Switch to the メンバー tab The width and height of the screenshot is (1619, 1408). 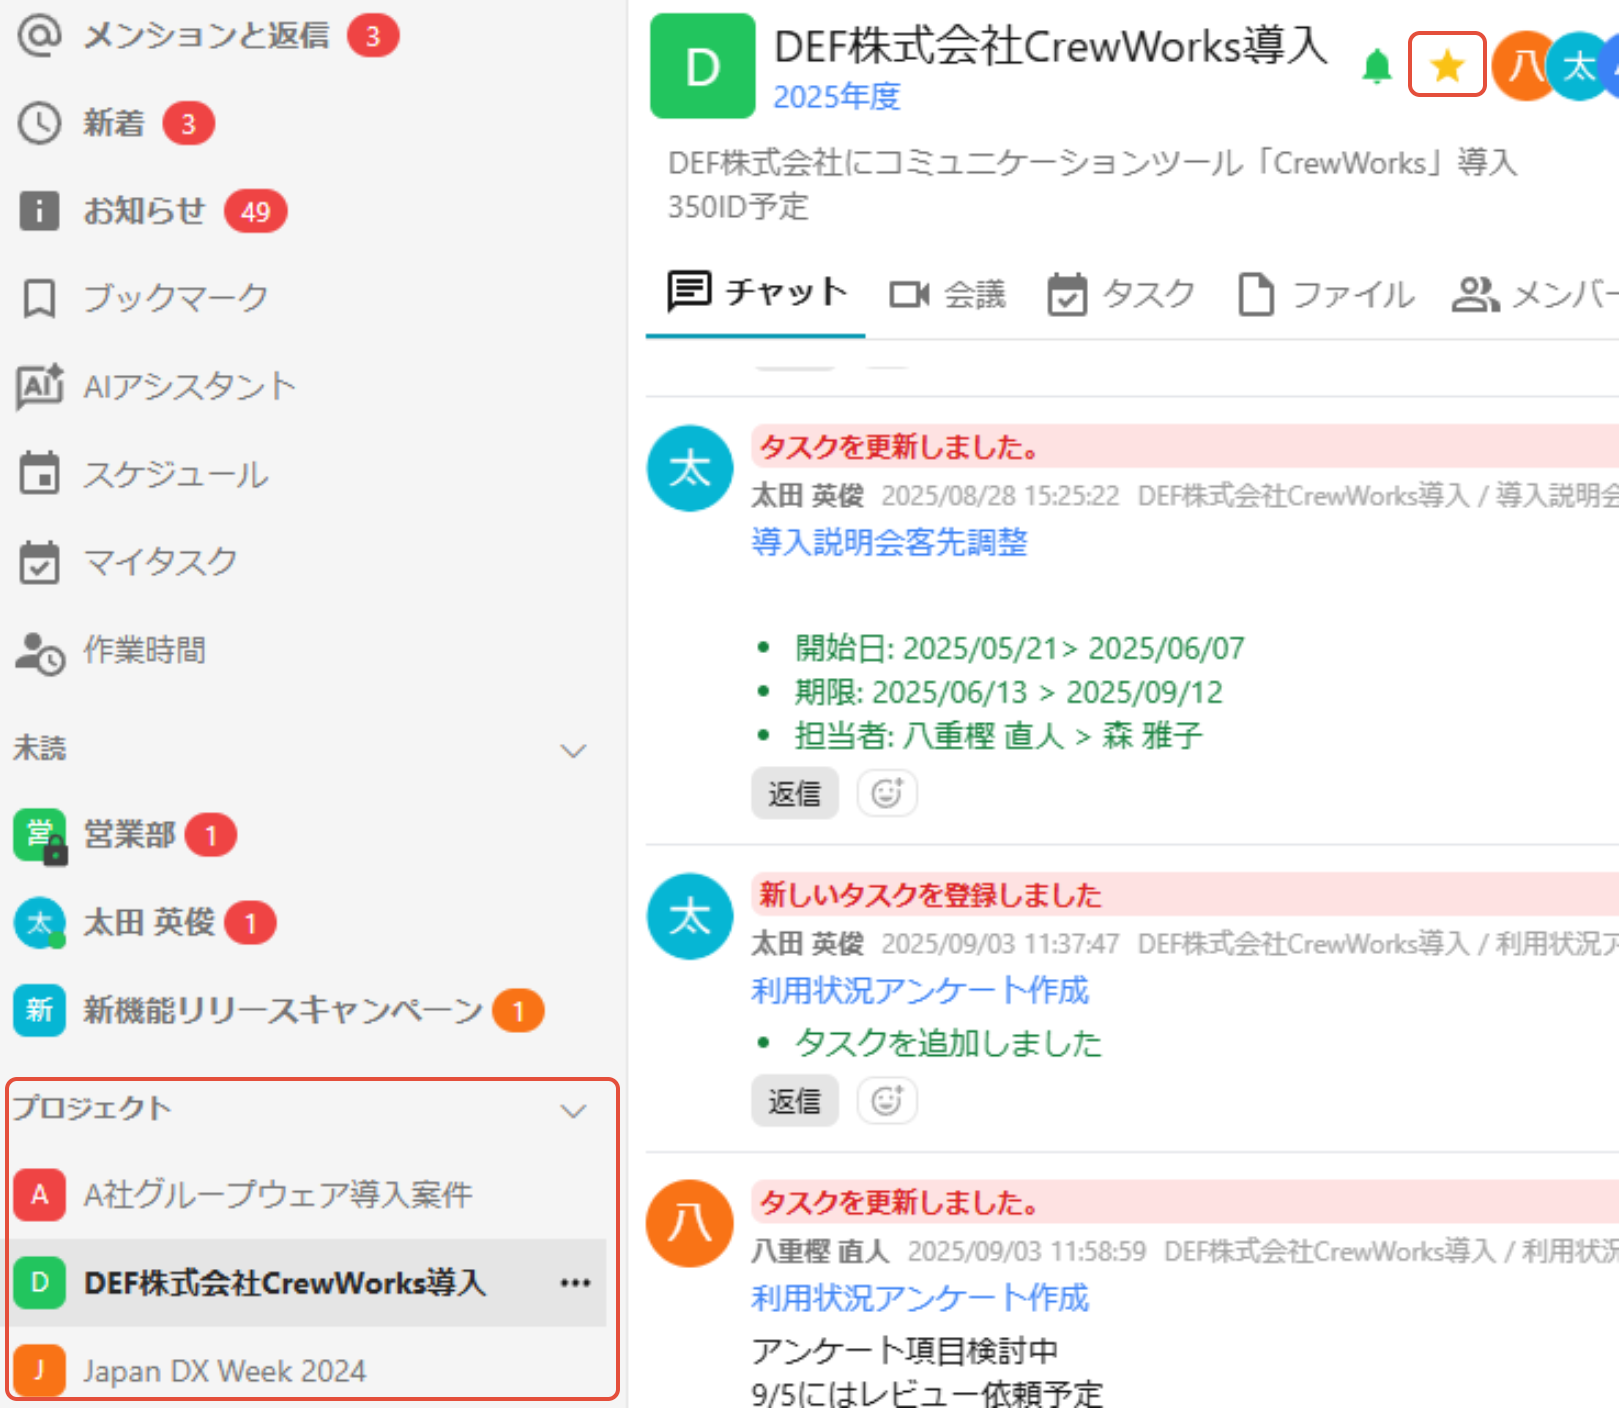click(x=1535, y=294)
